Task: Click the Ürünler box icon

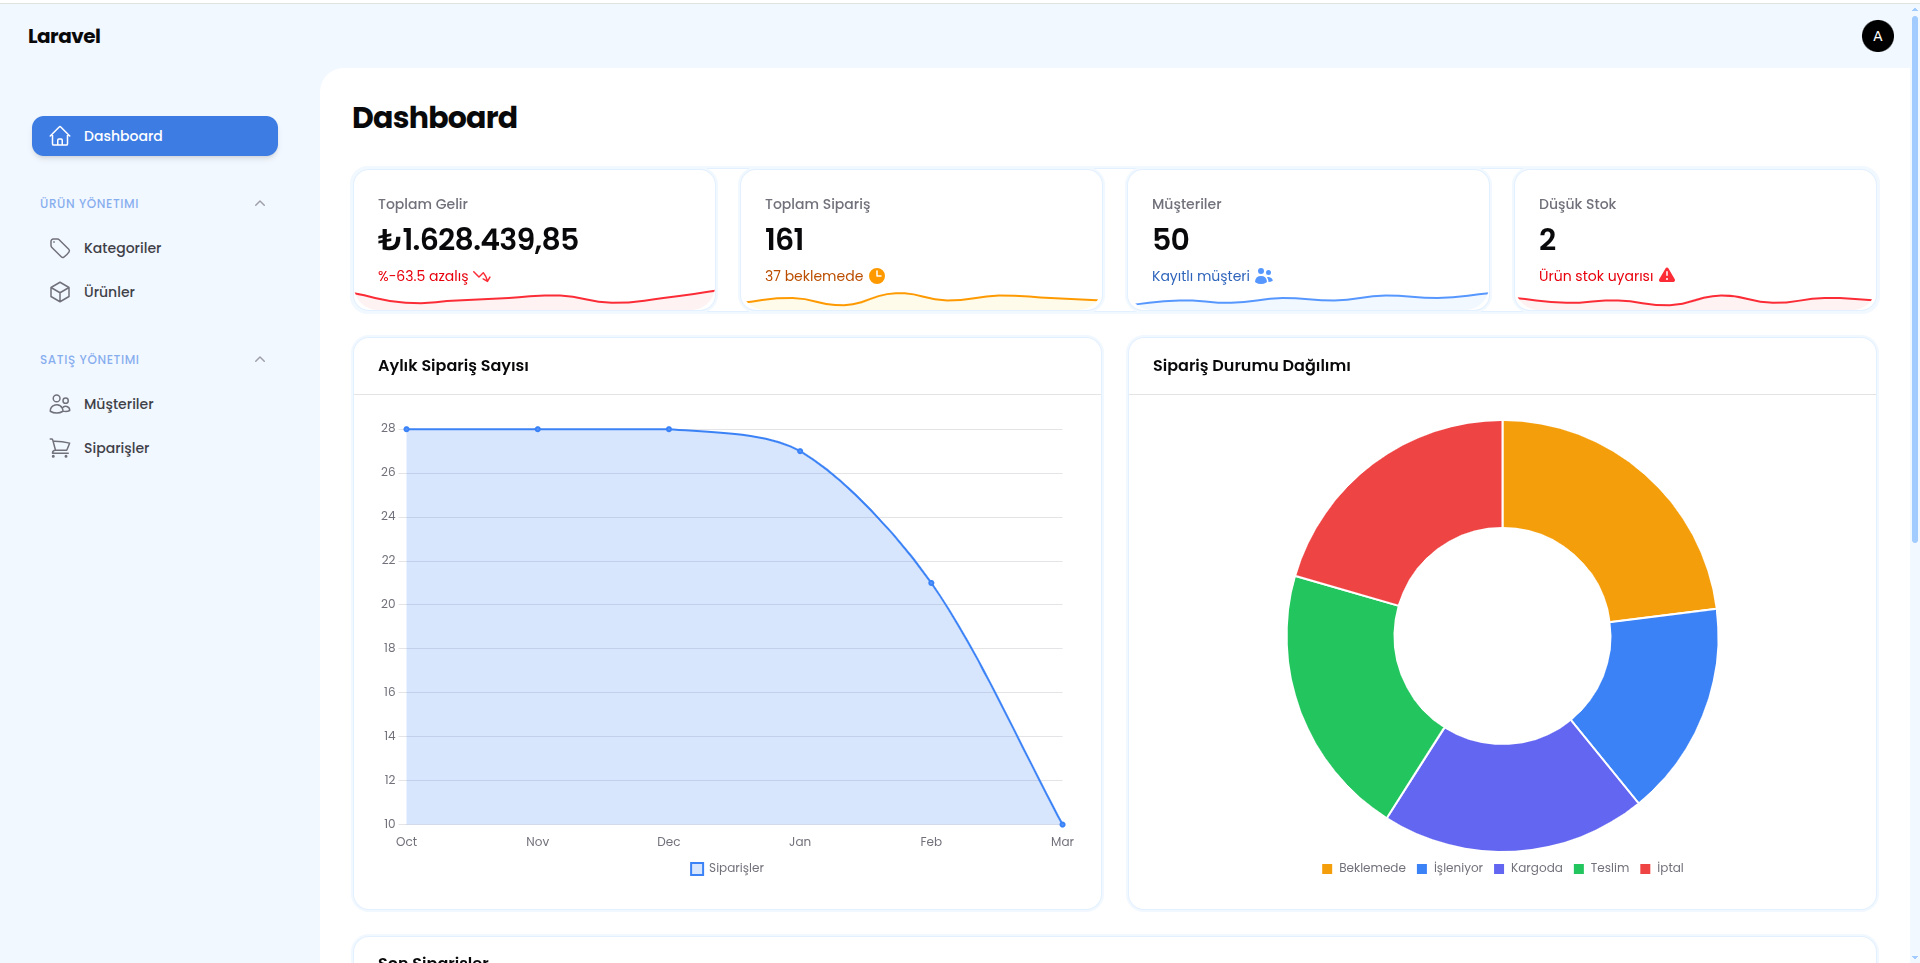Action: click(60, 292)
